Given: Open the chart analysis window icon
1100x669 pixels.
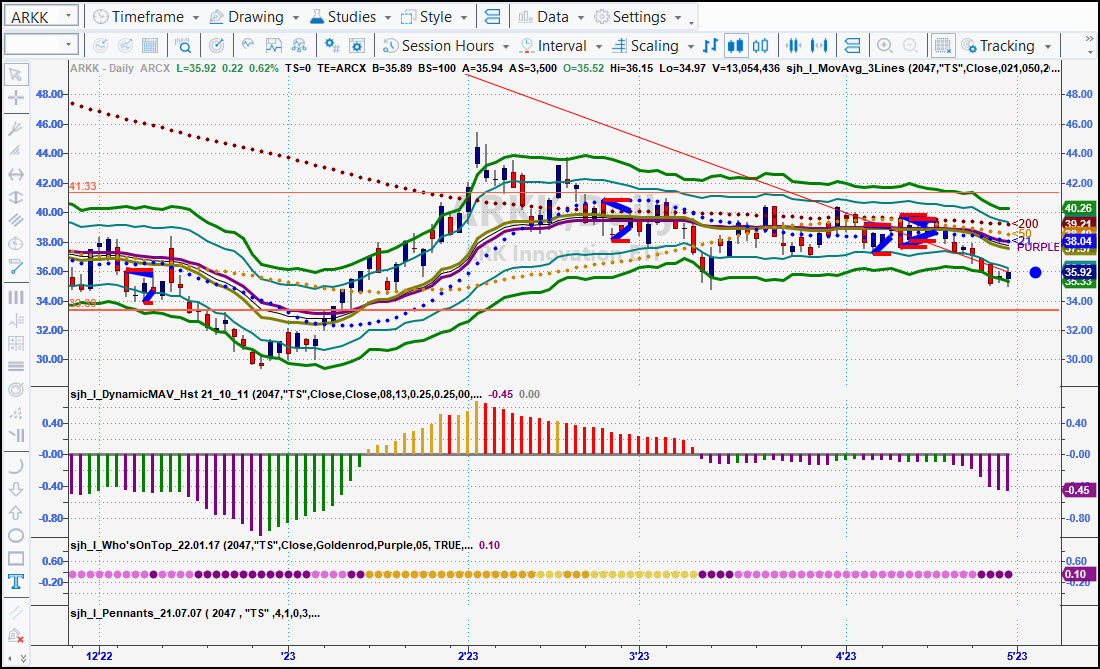Looking at the screenshot, I should pos(274,46).
